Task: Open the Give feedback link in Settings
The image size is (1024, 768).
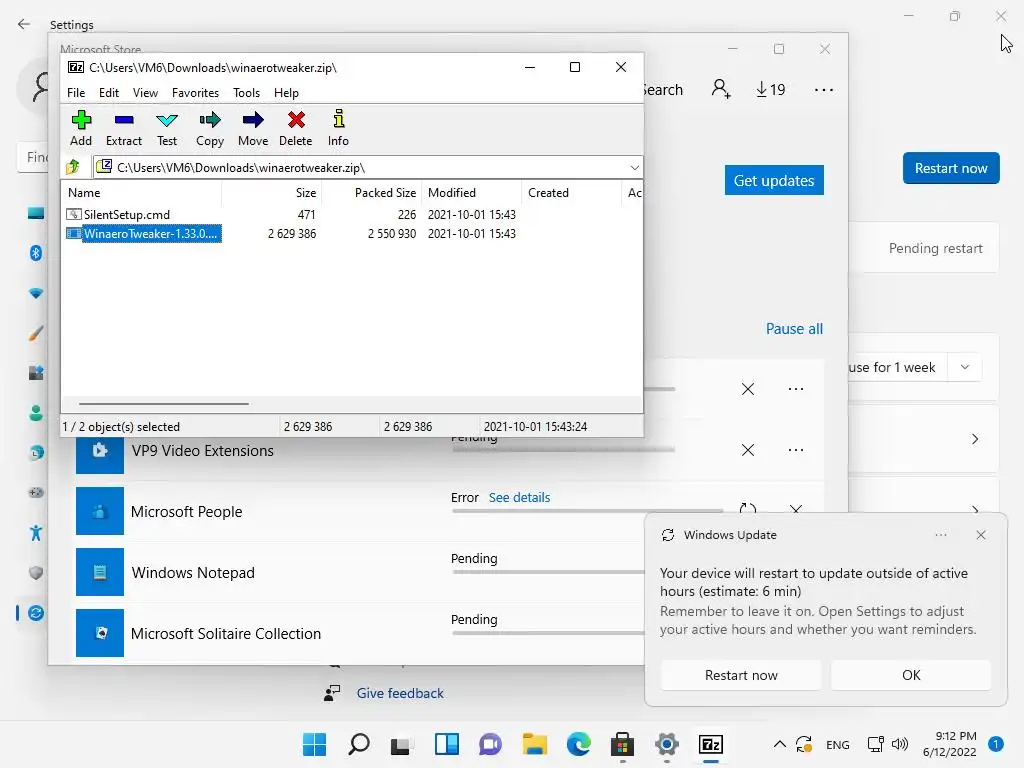Action: pyautogui.click(x=400, y=693)
